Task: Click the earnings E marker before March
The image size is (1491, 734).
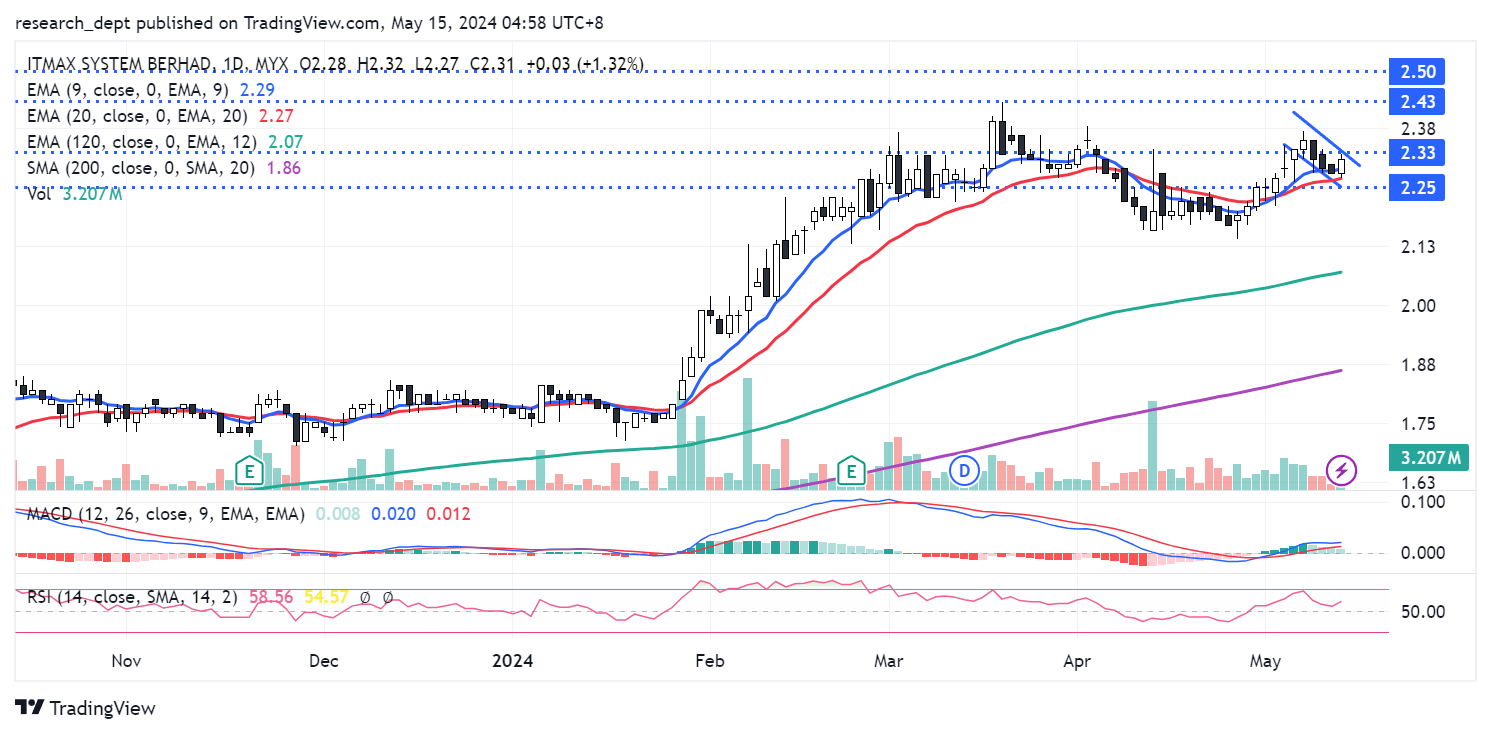Action: point(851,470)
